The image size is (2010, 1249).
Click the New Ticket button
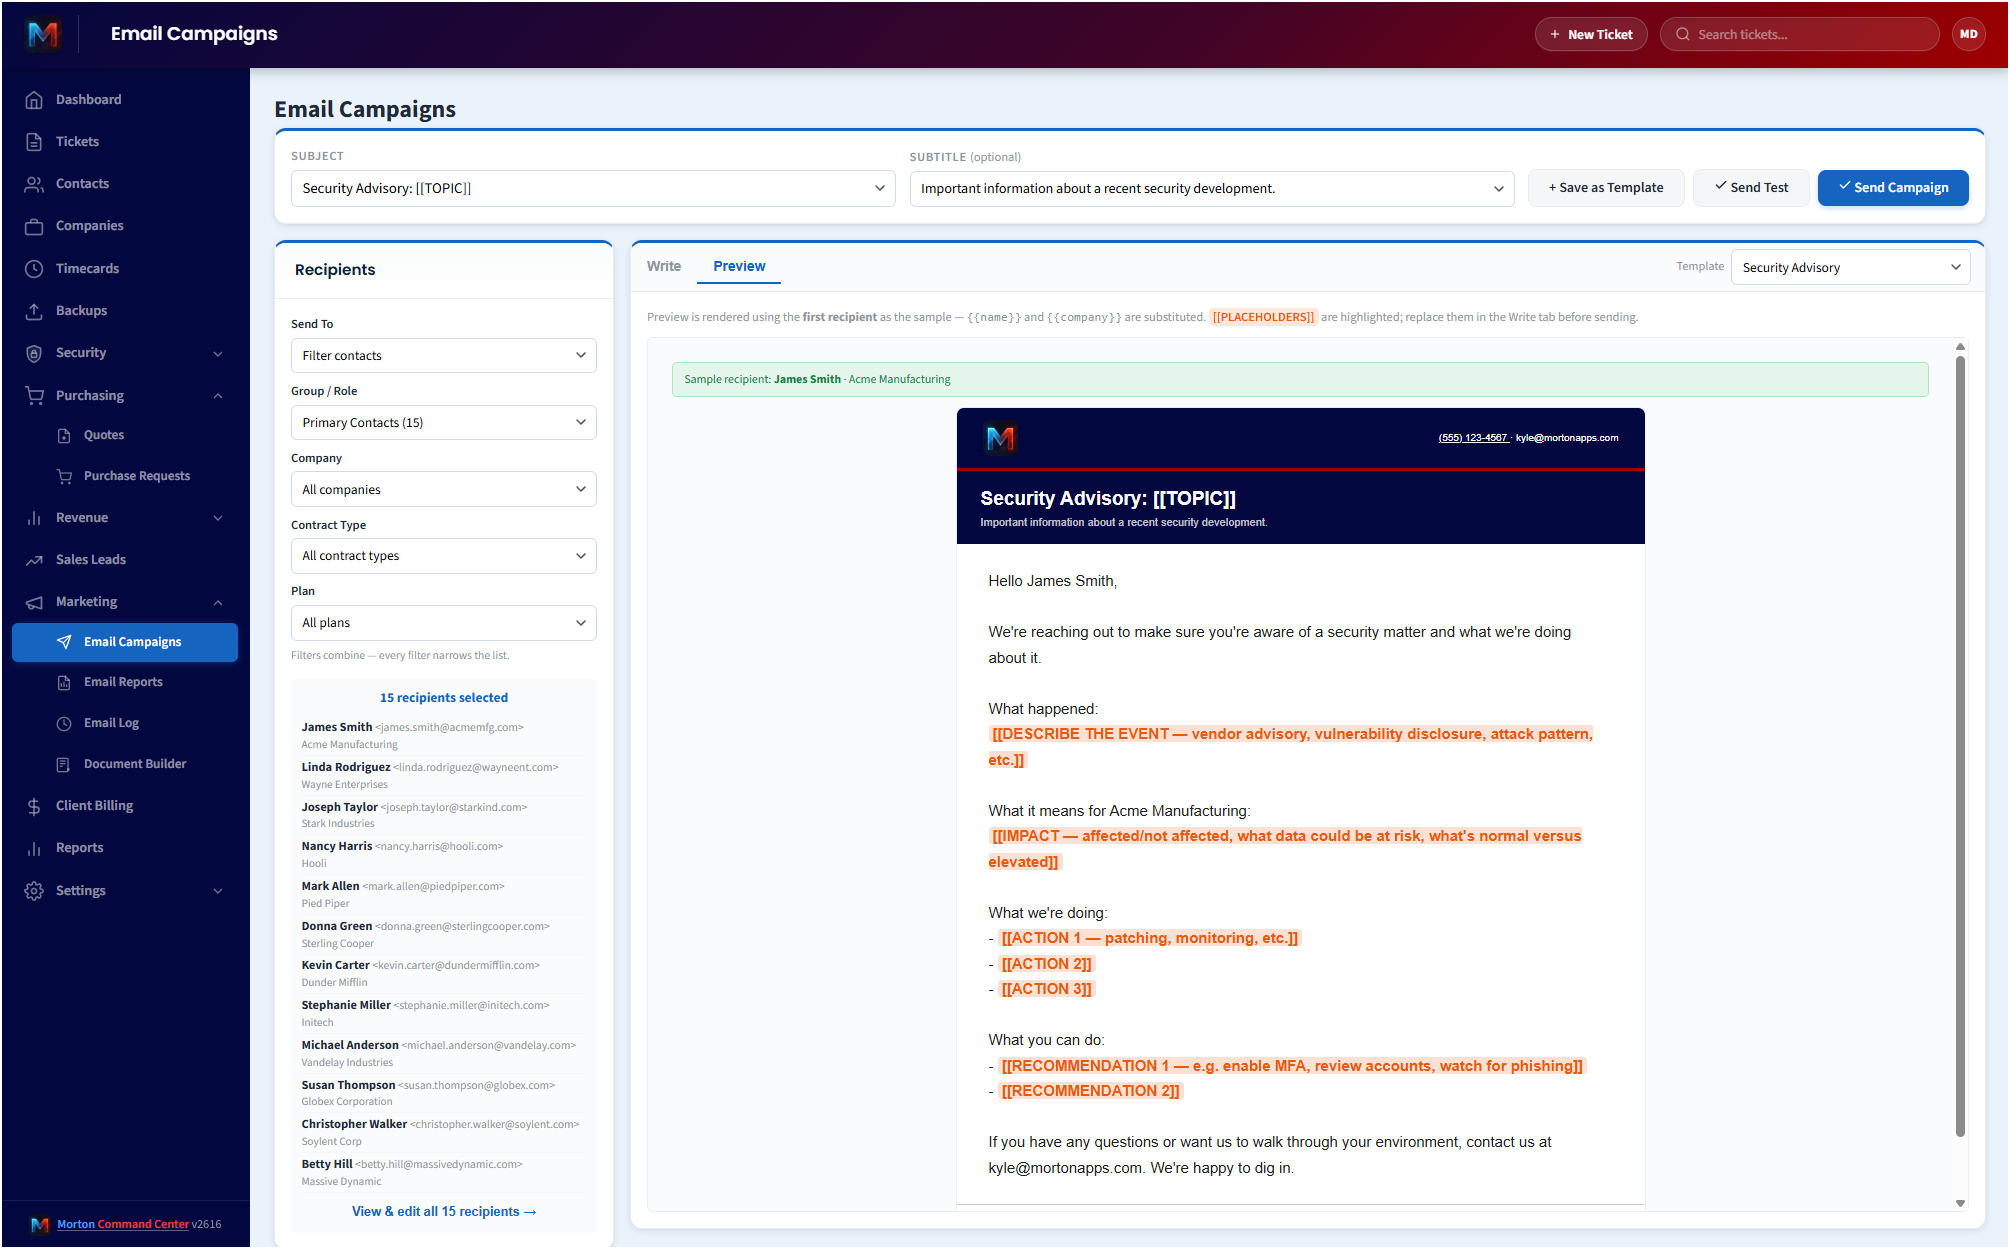pyautogui.click(x=1590, y=34)
